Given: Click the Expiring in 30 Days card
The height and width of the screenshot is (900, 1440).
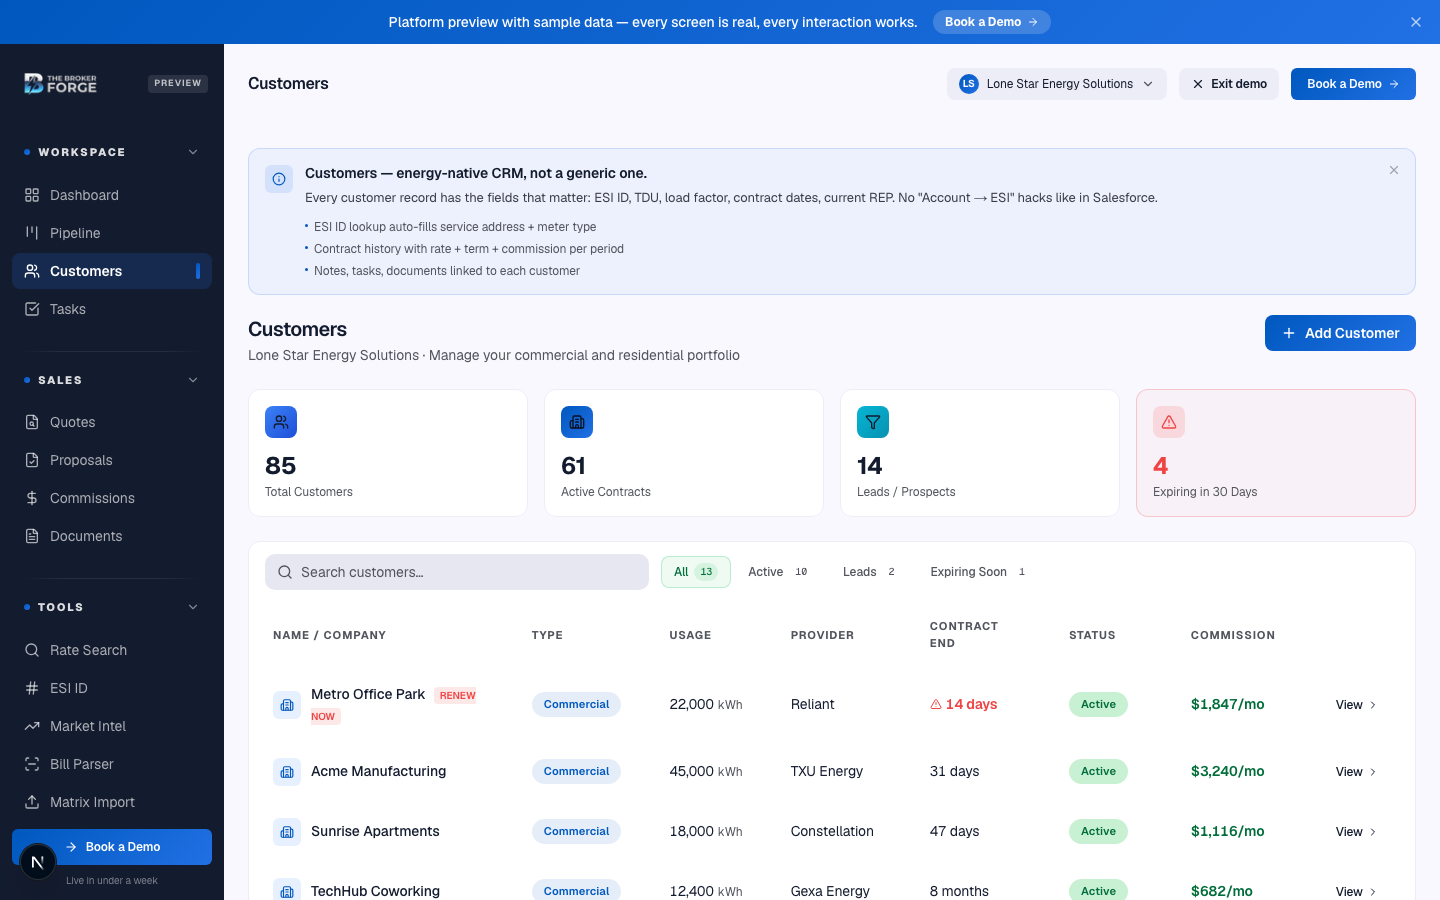Looking at the screenshot, I should tap(1276, 453).
